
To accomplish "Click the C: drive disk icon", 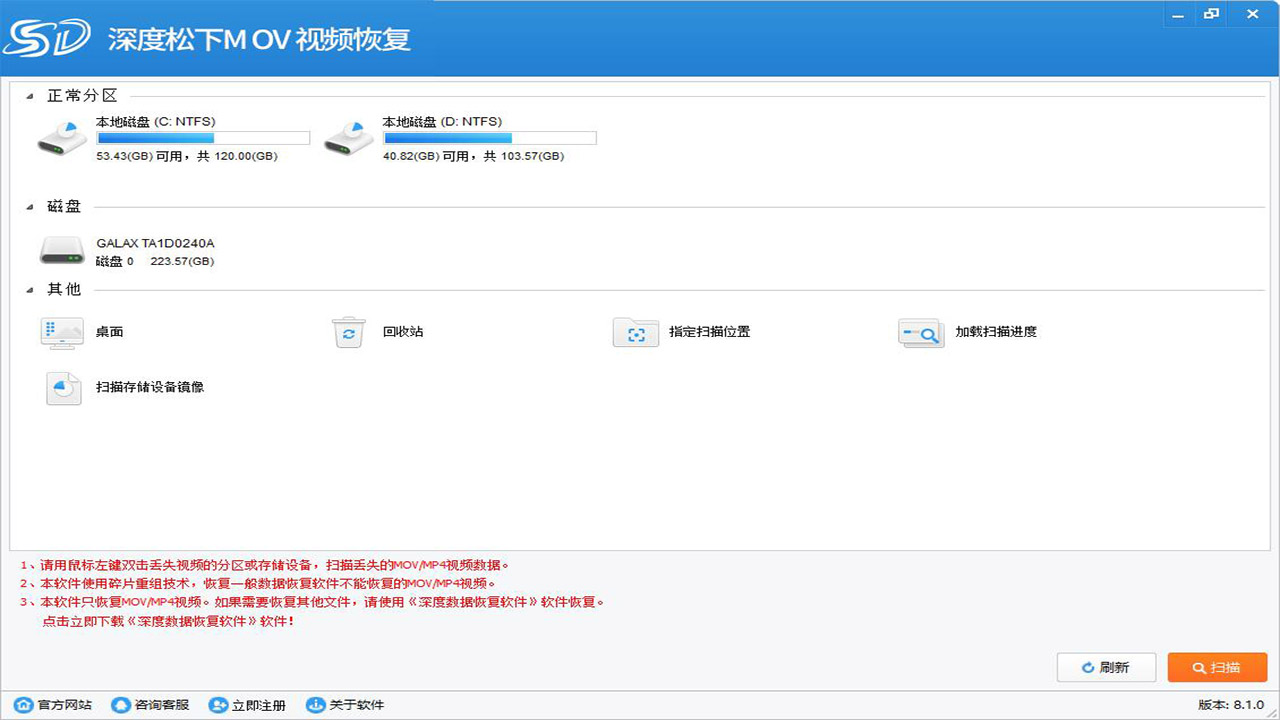I will [61, 138].
